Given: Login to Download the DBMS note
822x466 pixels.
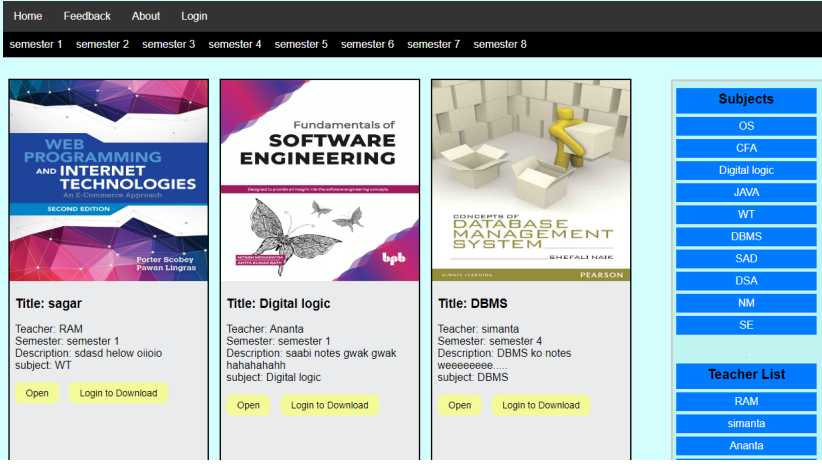Looking at the screenshot, I should click(x=541, y=405).
